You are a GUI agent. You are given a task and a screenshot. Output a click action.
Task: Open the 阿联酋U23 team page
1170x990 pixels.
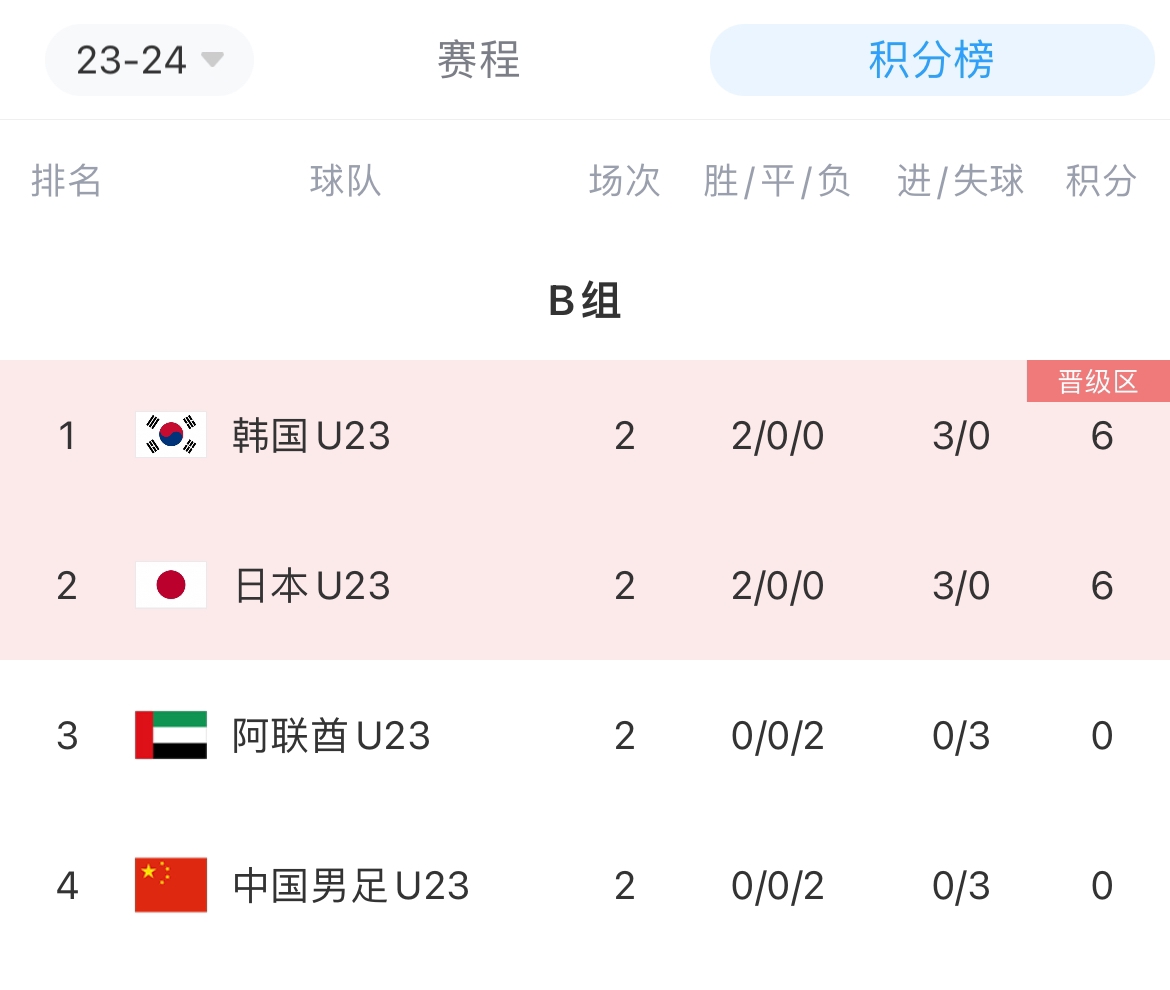pyautogui.click(x=331, y=736)
